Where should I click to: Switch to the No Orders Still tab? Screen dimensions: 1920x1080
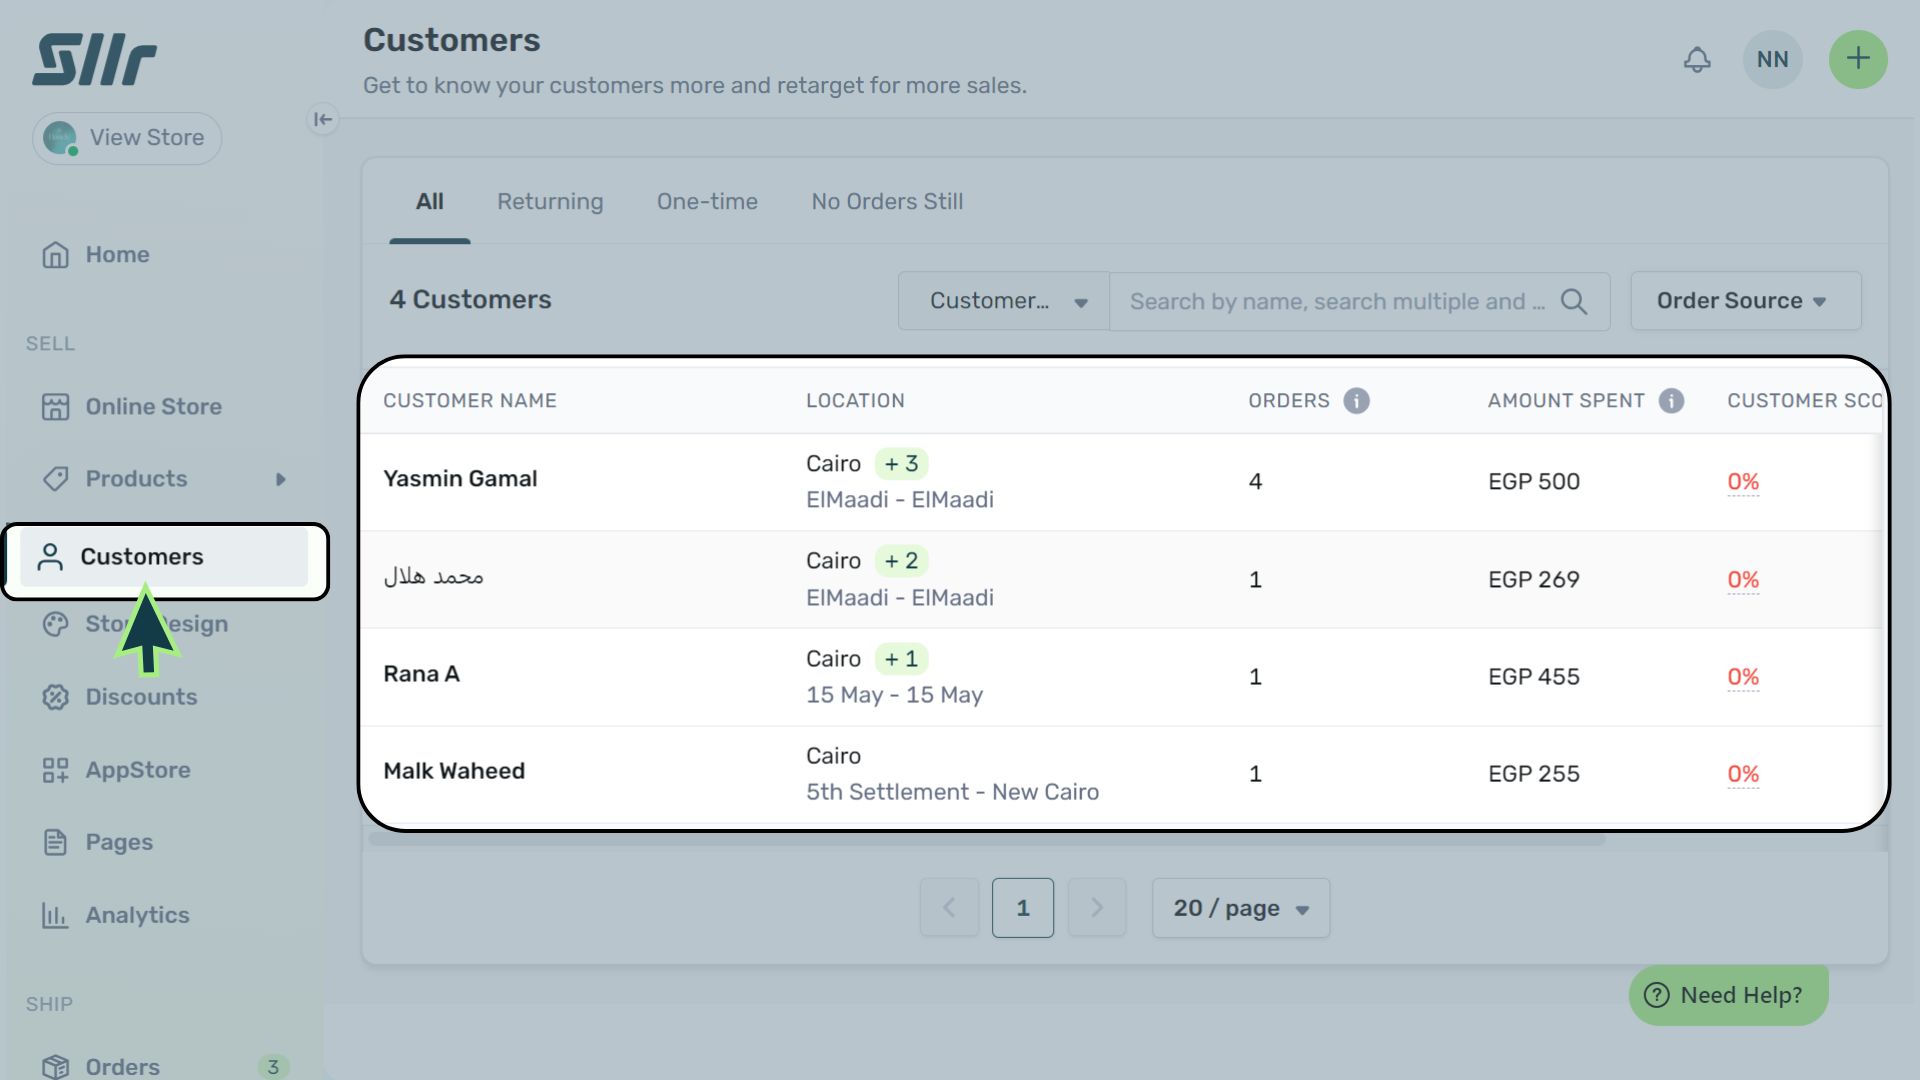pos(887,202)
